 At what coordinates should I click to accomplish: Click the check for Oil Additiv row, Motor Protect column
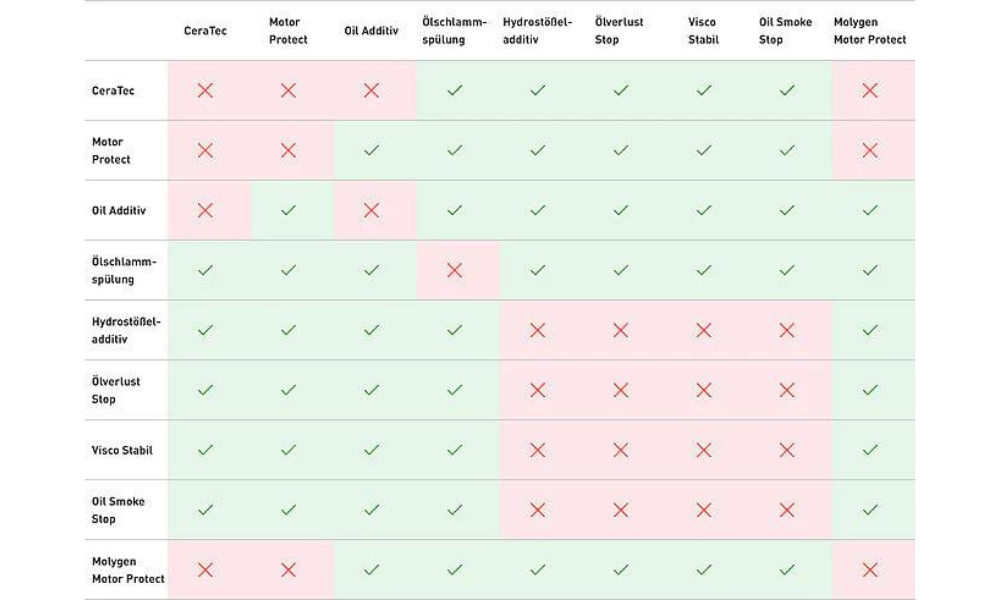(288, 210)
